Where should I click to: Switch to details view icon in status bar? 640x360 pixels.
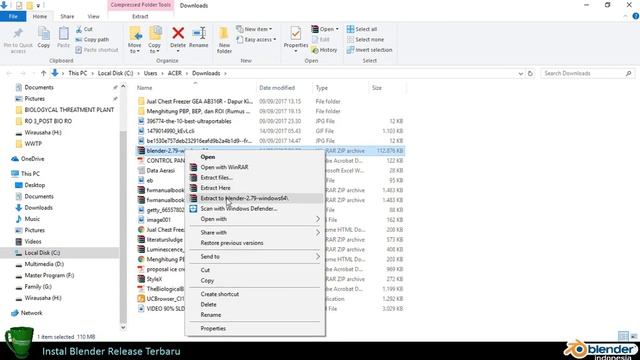(623, 336)
